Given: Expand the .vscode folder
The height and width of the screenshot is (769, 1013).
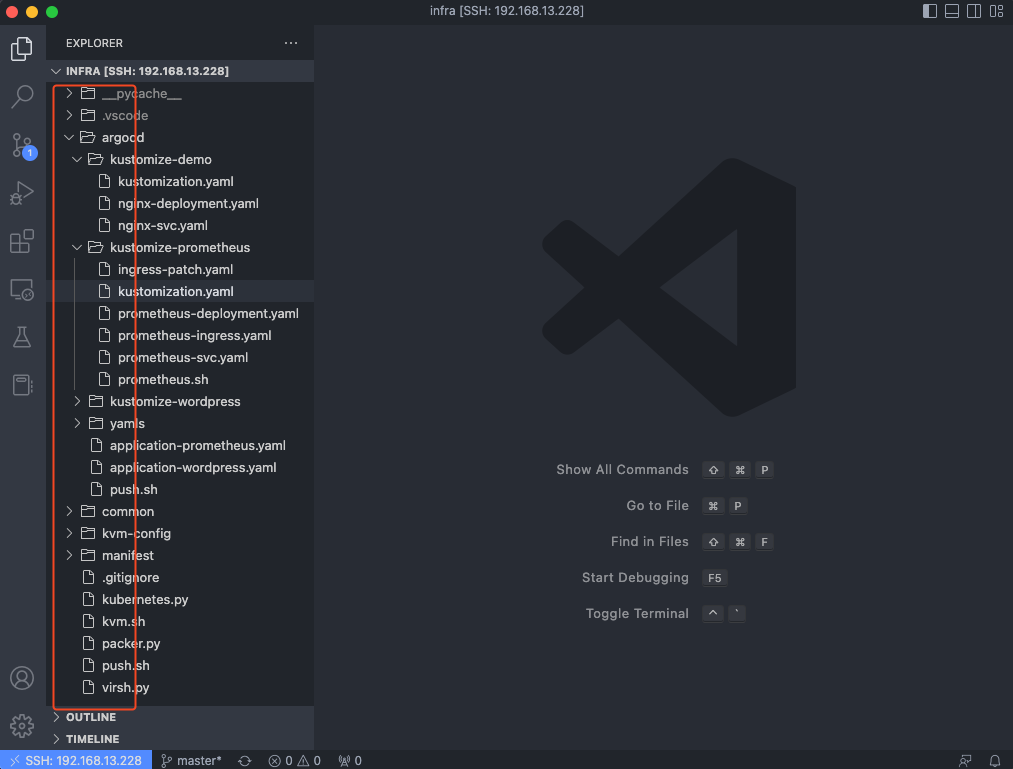Looking at the screenshot, I should [180, 116].
